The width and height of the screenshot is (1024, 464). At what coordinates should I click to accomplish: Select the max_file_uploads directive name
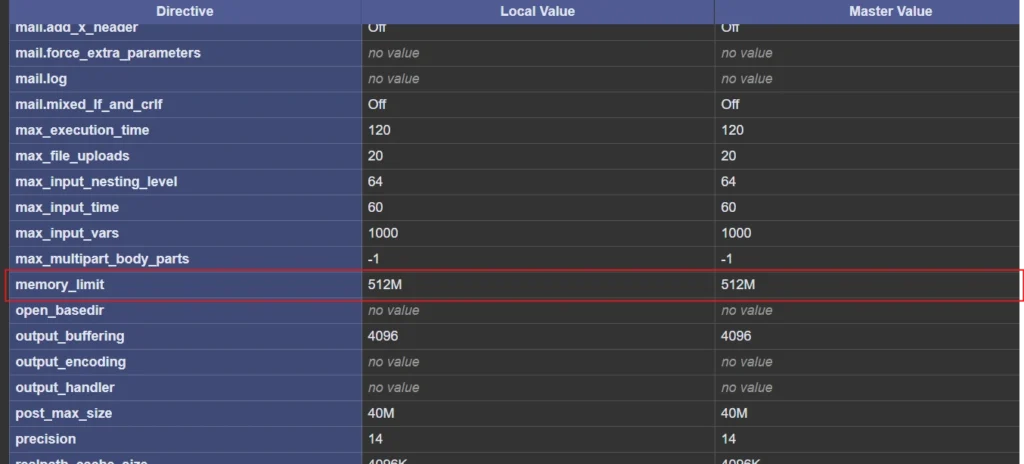tap(72, 156)
